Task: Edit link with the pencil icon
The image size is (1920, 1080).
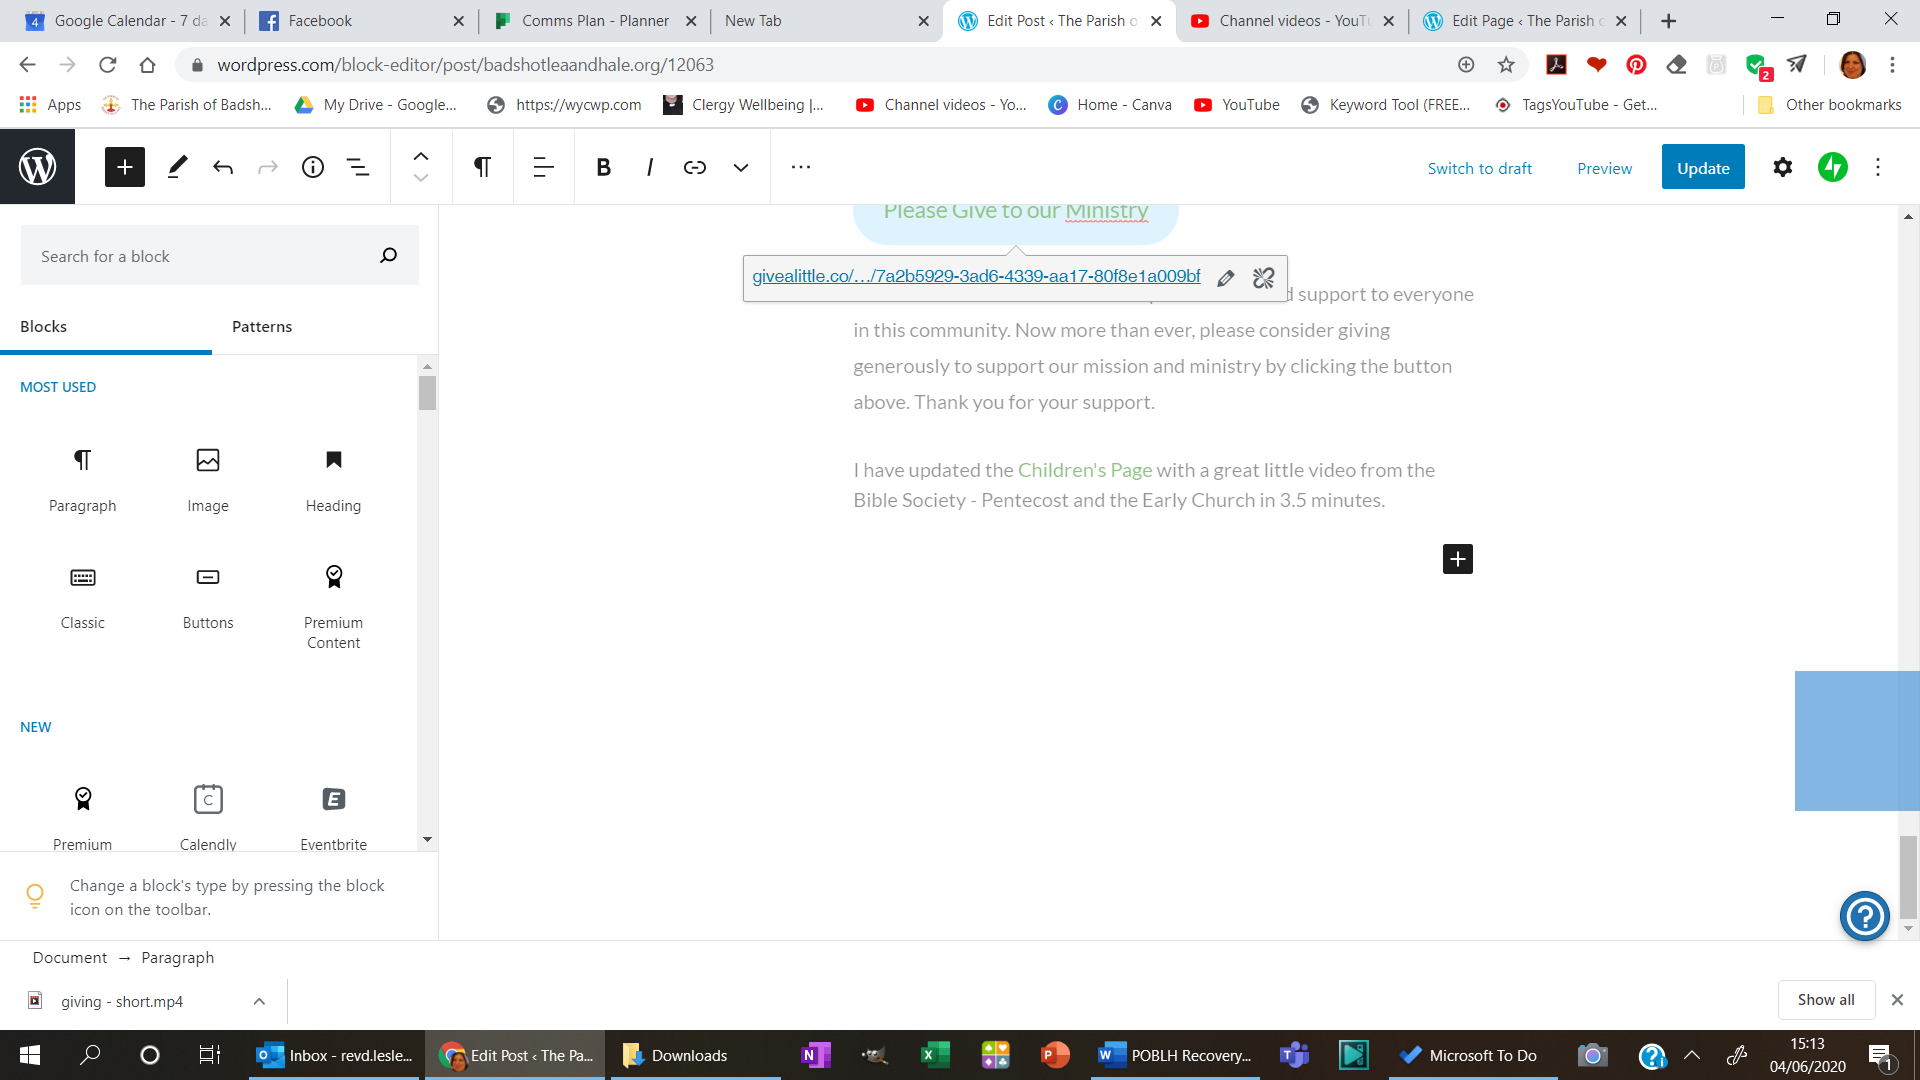Action: coord(1225,278)
